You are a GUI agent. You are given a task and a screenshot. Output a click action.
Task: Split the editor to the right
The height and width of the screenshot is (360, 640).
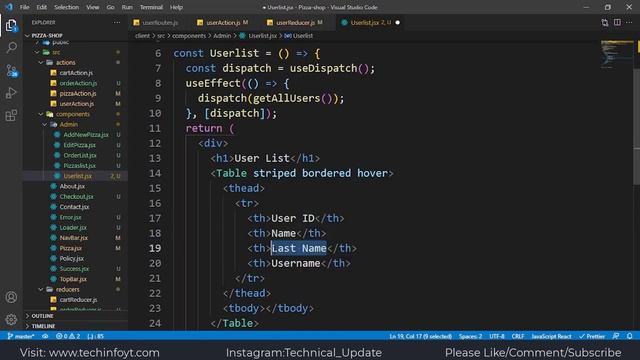tap(617, 22)
